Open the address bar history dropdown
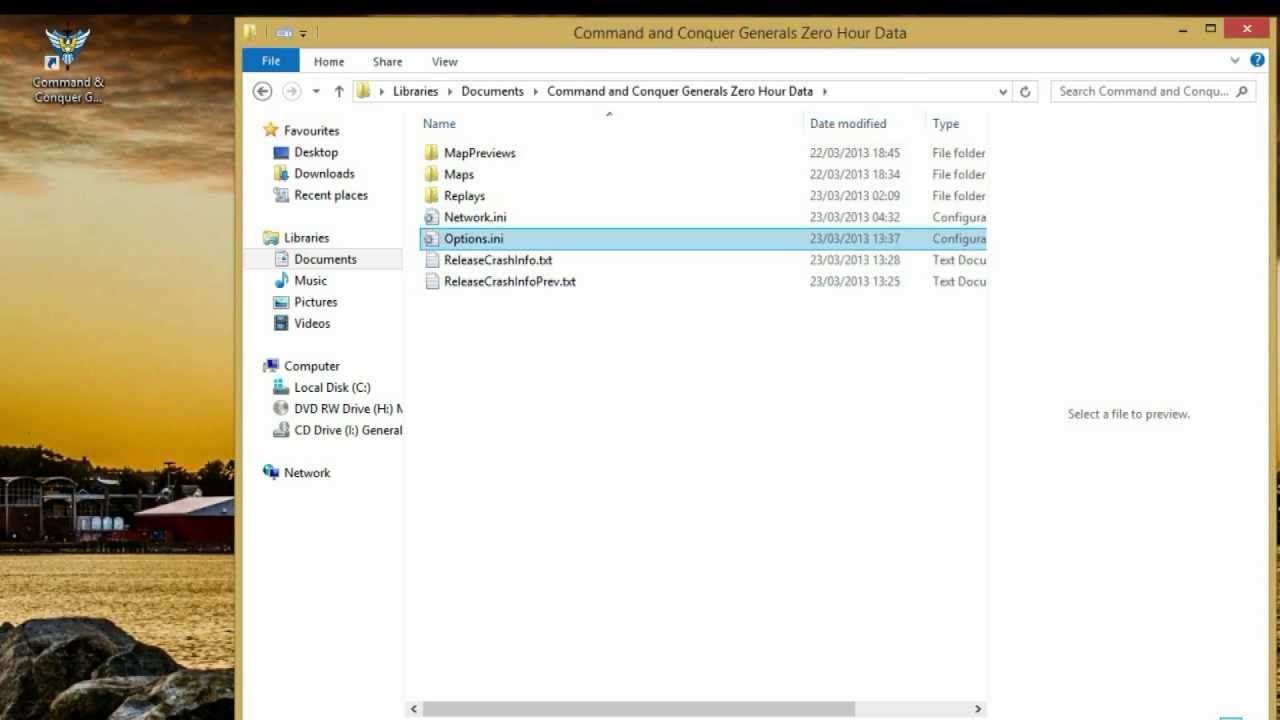Screen dimensions: 1280x720 [1003, 91]
